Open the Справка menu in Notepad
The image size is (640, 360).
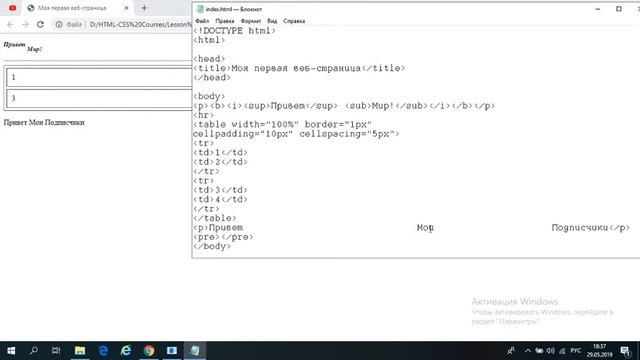pos(294,21)
